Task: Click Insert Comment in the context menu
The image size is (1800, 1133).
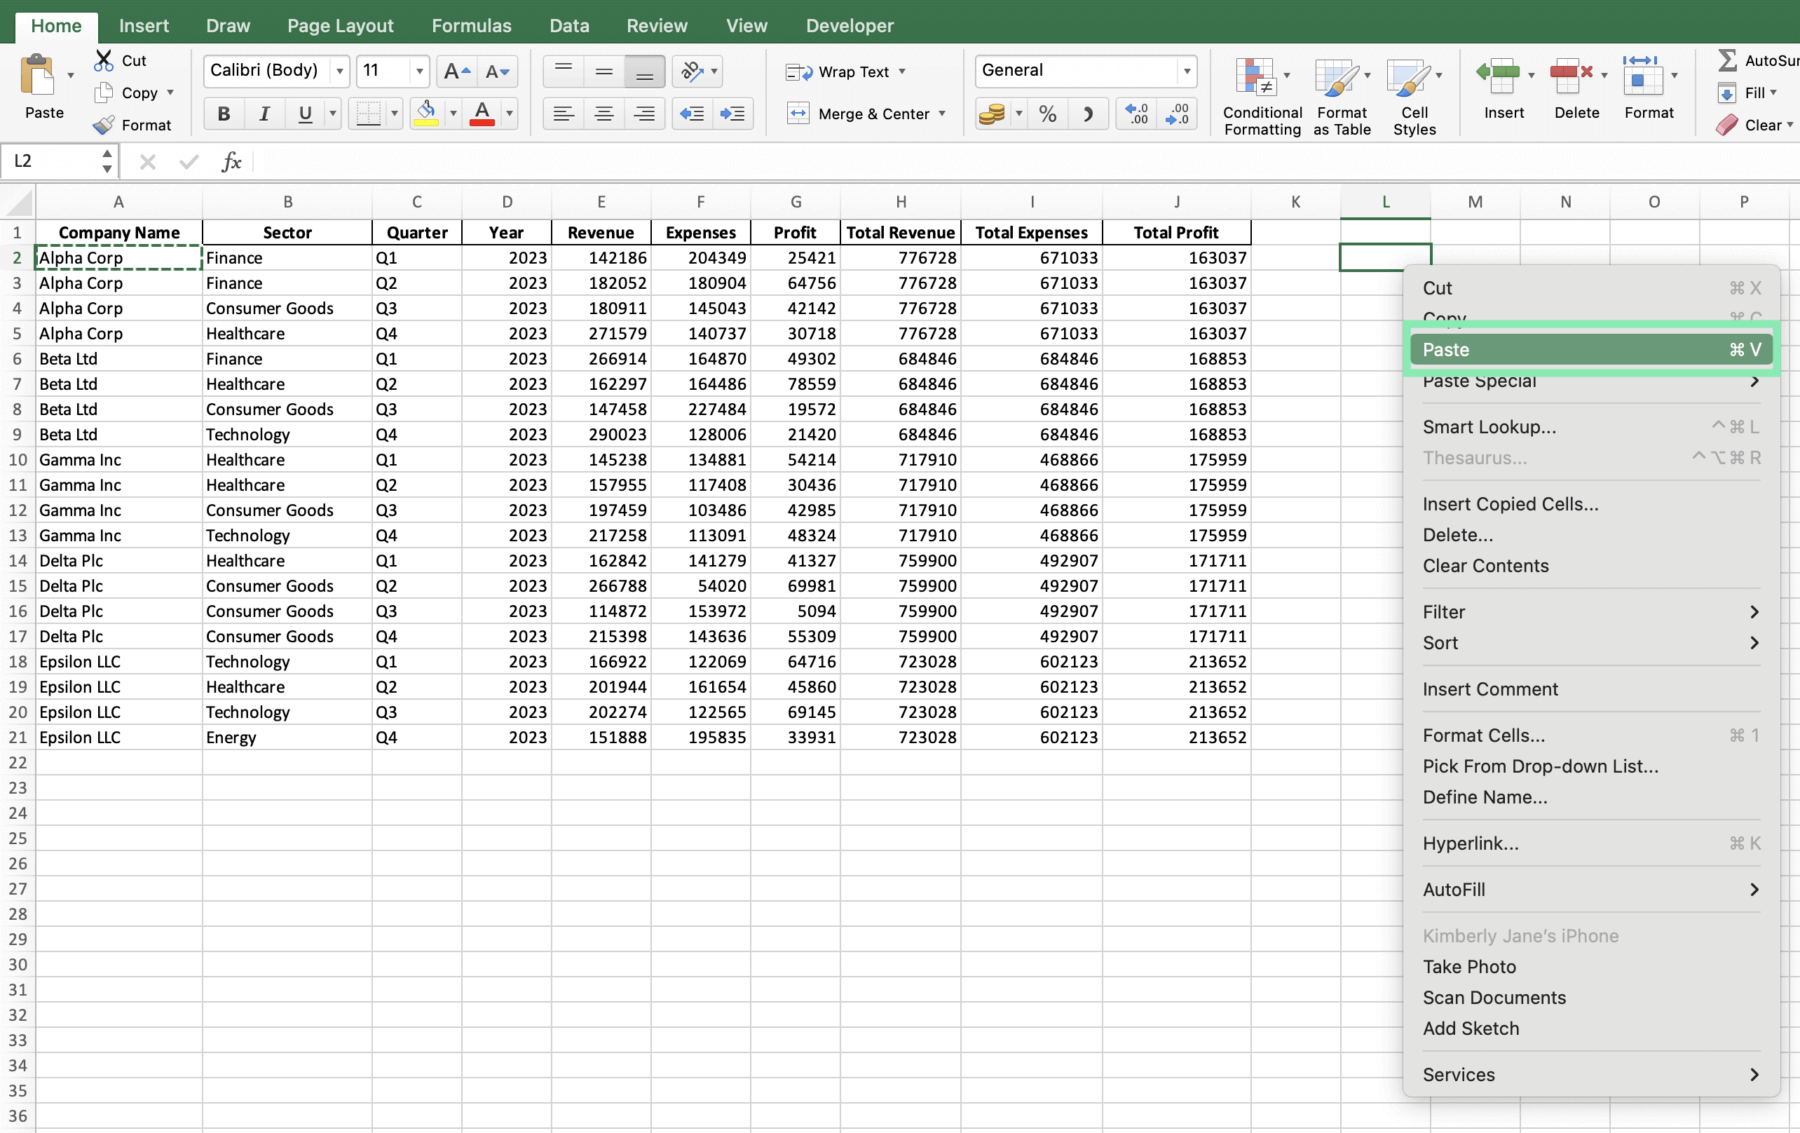Action: [1489, 688]
